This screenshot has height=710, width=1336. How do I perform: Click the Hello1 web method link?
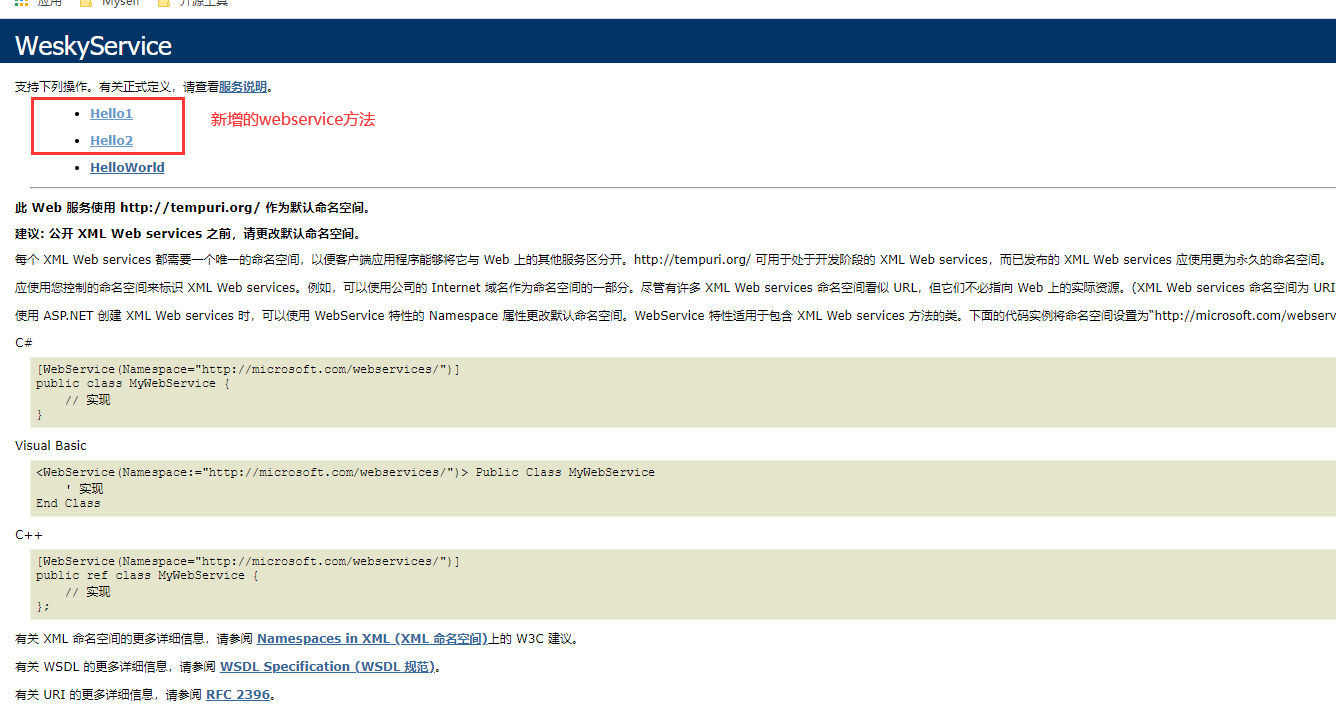pos(111,113)
